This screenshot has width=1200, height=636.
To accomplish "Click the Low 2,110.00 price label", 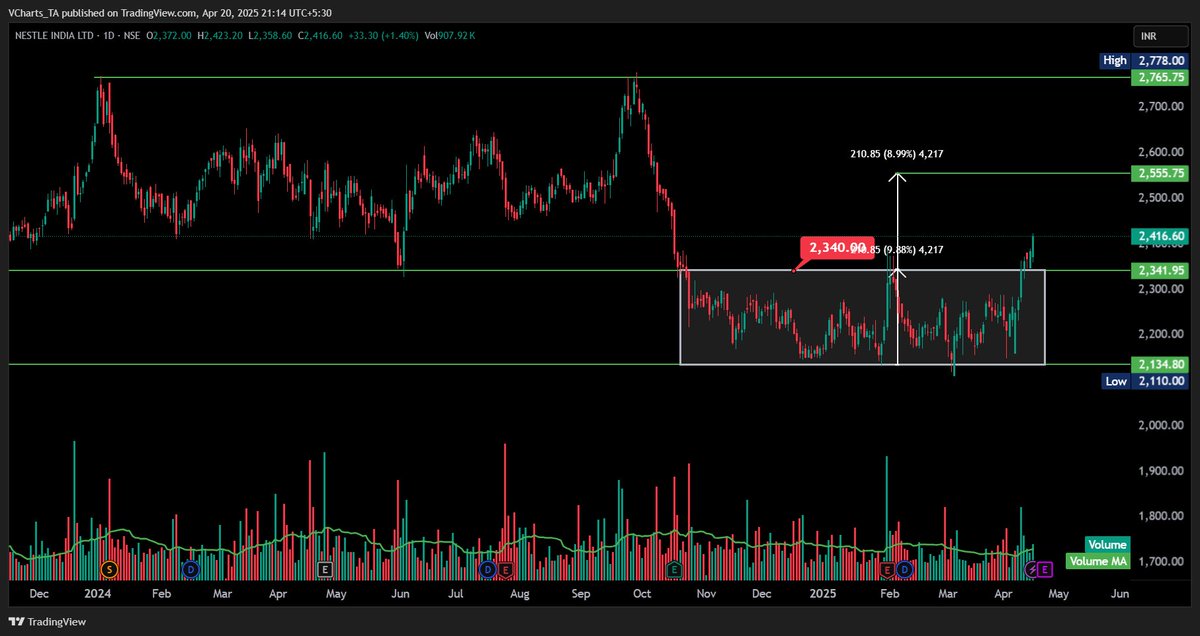I will [1144, 381].
